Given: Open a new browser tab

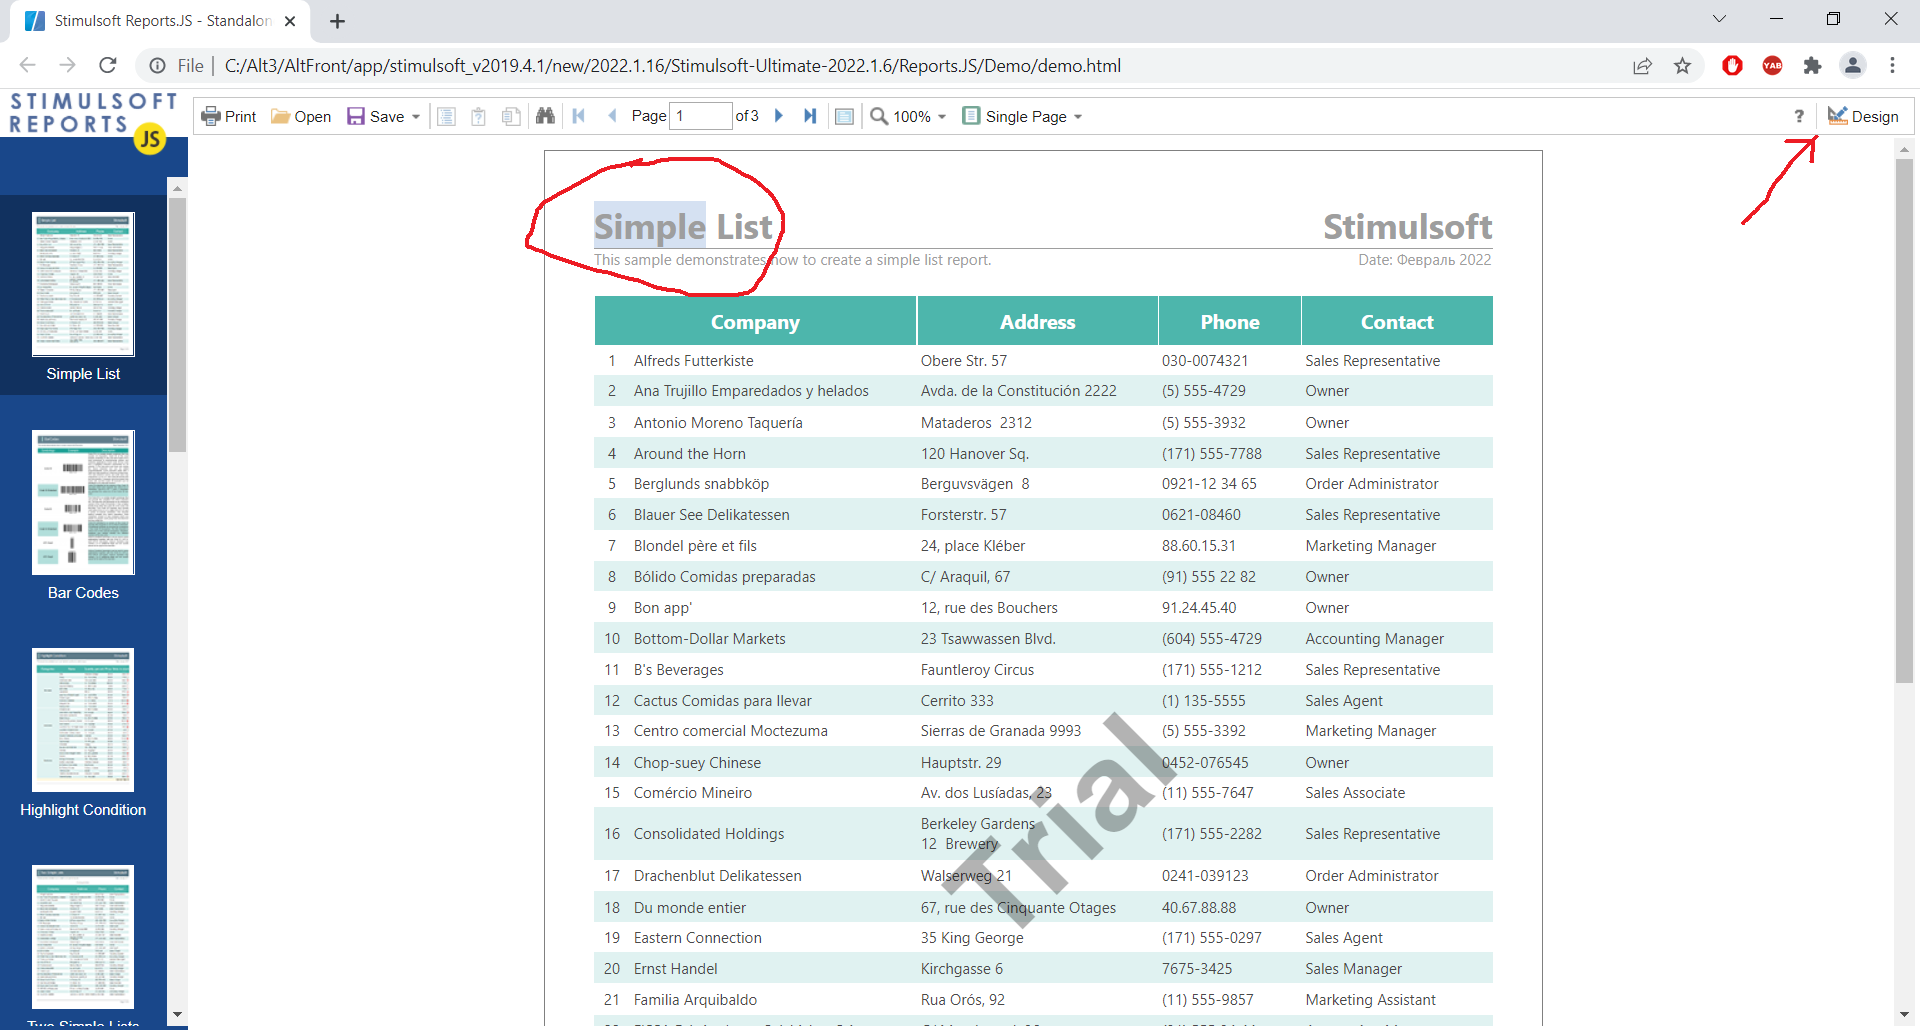Looking at the screenshot, I should (338, 21).
